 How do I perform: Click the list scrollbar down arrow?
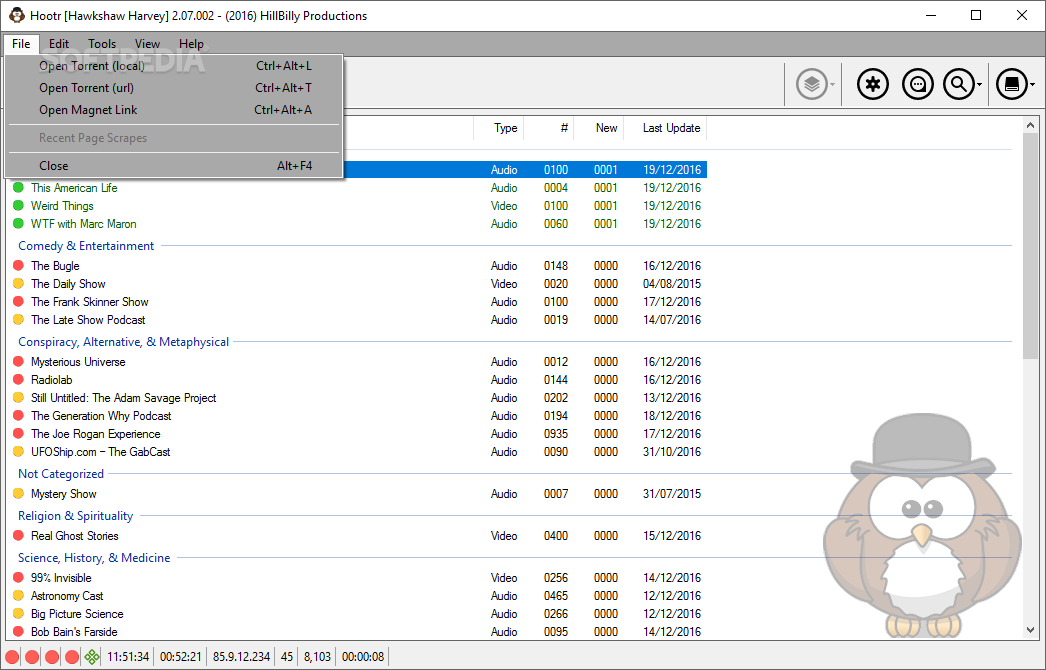[x=1030, y=630]
